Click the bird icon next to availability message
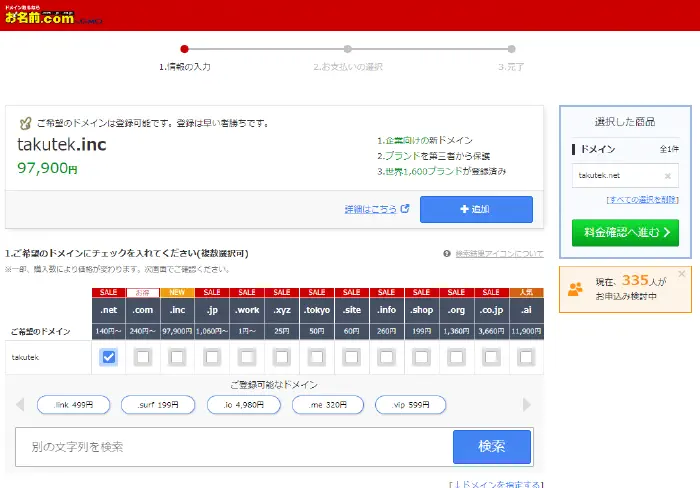This screenshot has width=700, height=488. [x=25, y=123]
